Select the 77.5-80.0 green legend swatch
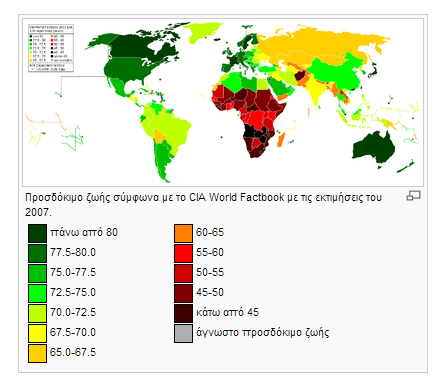The height and width of the screenshot is (386, 439). pos(37,253)
